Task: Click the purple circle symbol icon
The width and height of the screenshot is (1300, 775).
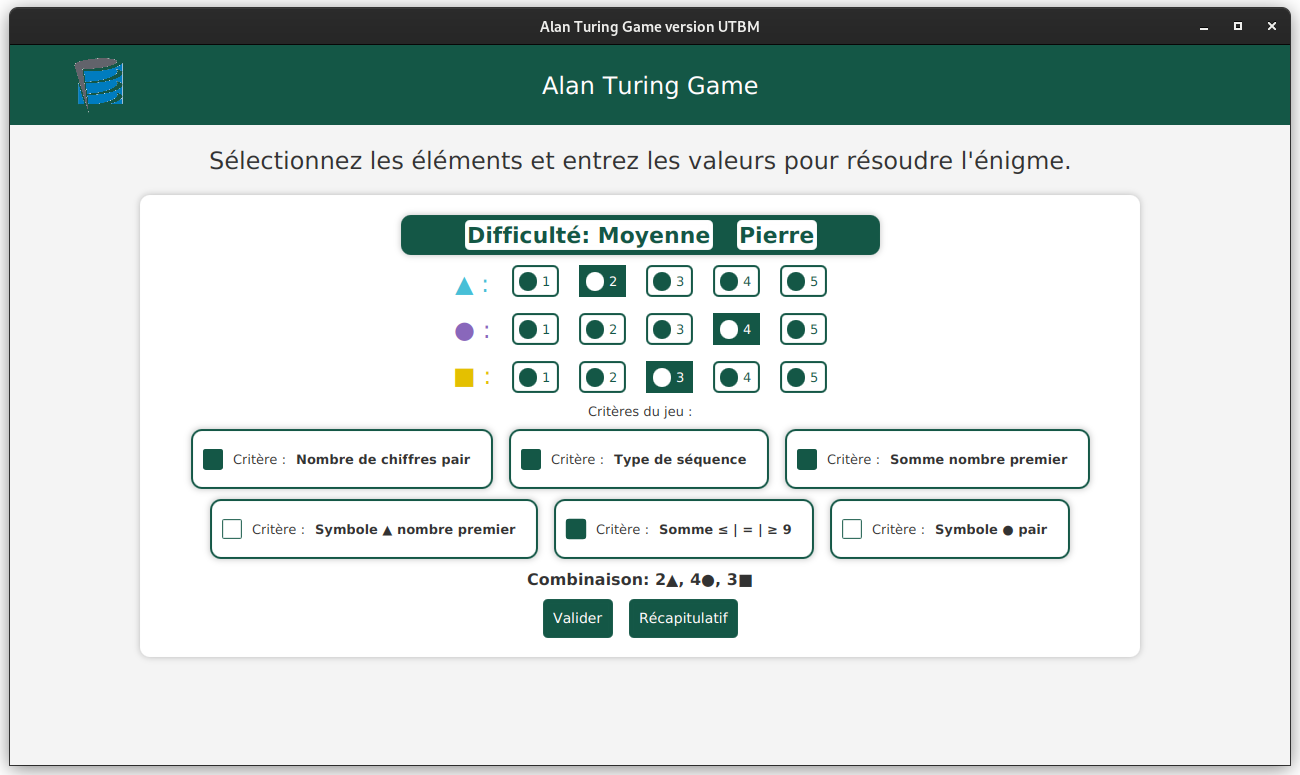Action: click(464, 332)
